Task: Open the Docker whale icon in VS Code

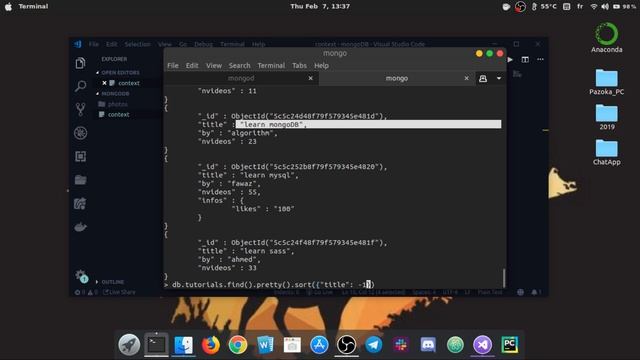Action: click(x=80, y=227)
